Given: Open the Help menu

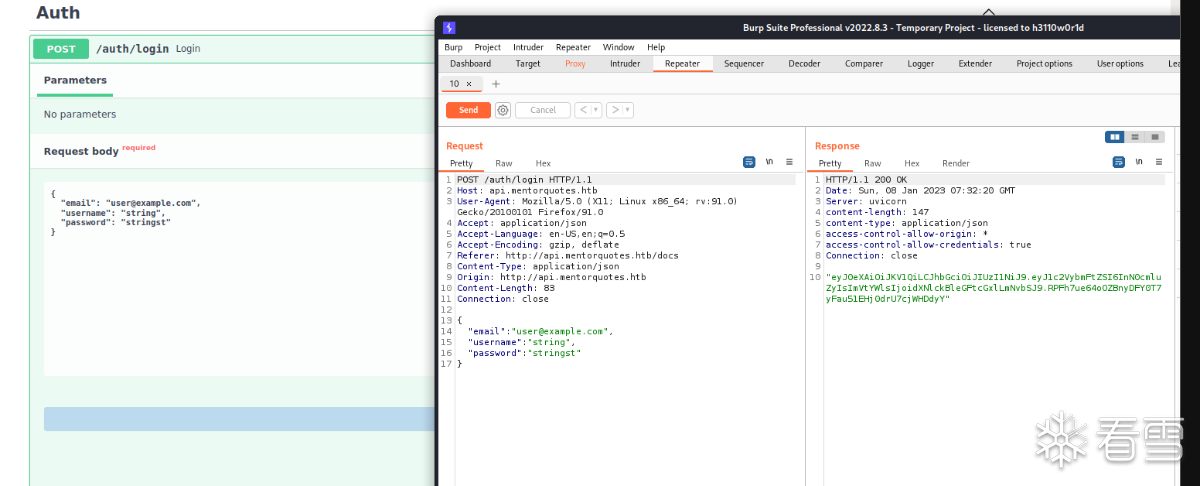Looking at the screenshot, I should (x=656, y=47).
